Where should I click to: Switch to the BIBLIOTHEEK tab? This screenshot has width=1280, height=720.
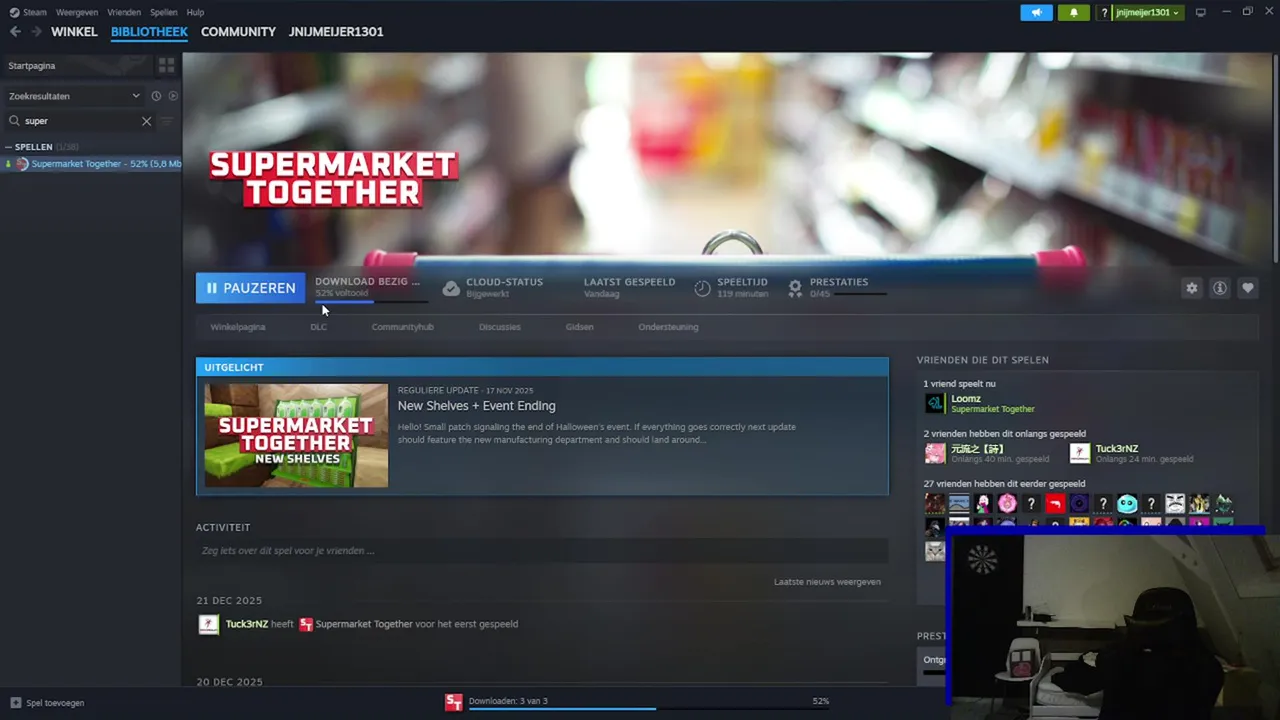point(149,32)
